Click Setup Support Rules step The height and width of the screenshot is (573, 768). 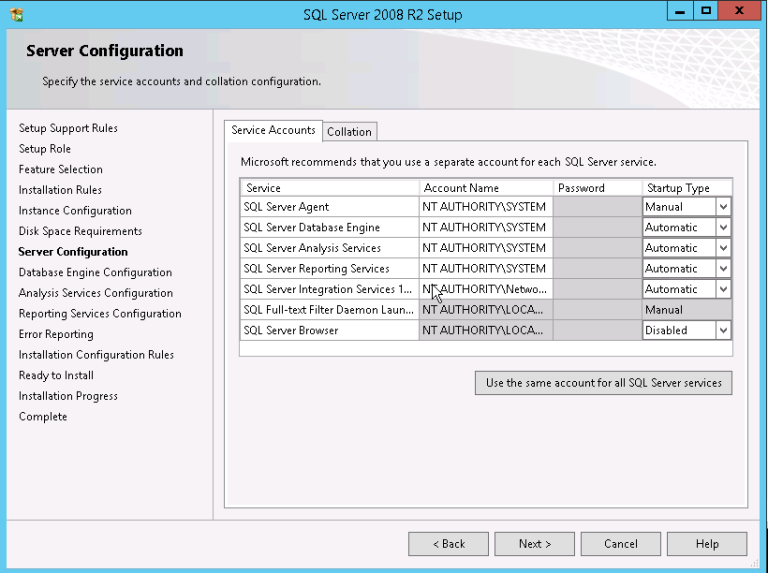point(68,128)
